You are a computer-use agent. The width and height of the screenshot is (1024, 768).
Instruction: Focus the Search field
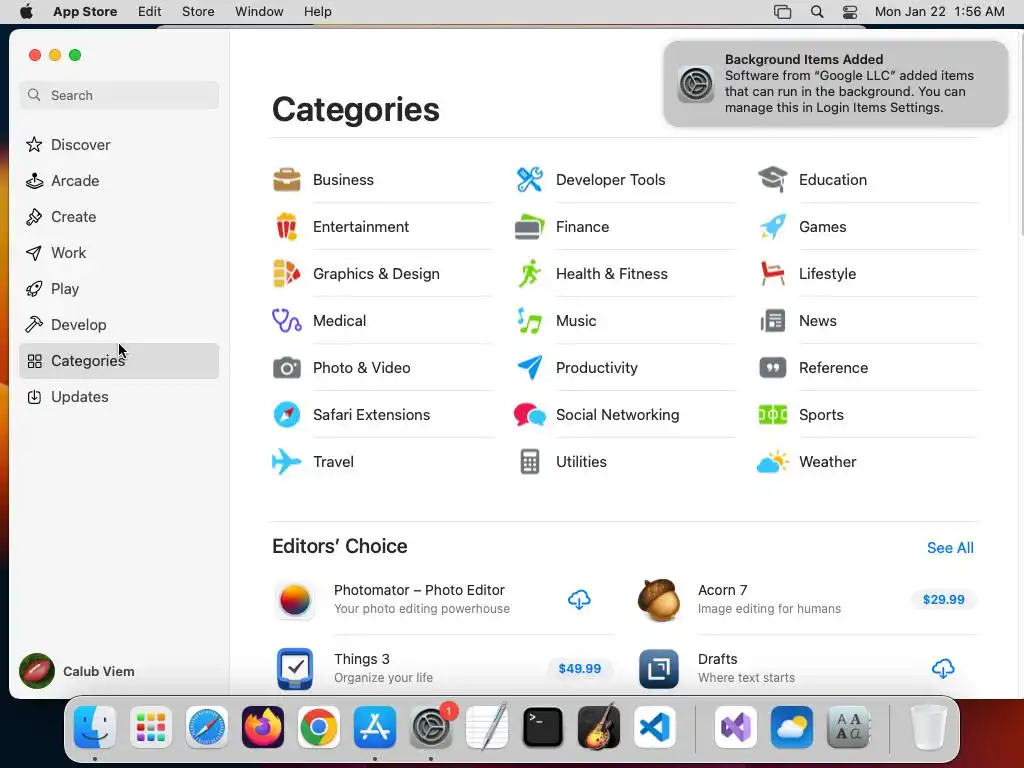tap(119, 95)
